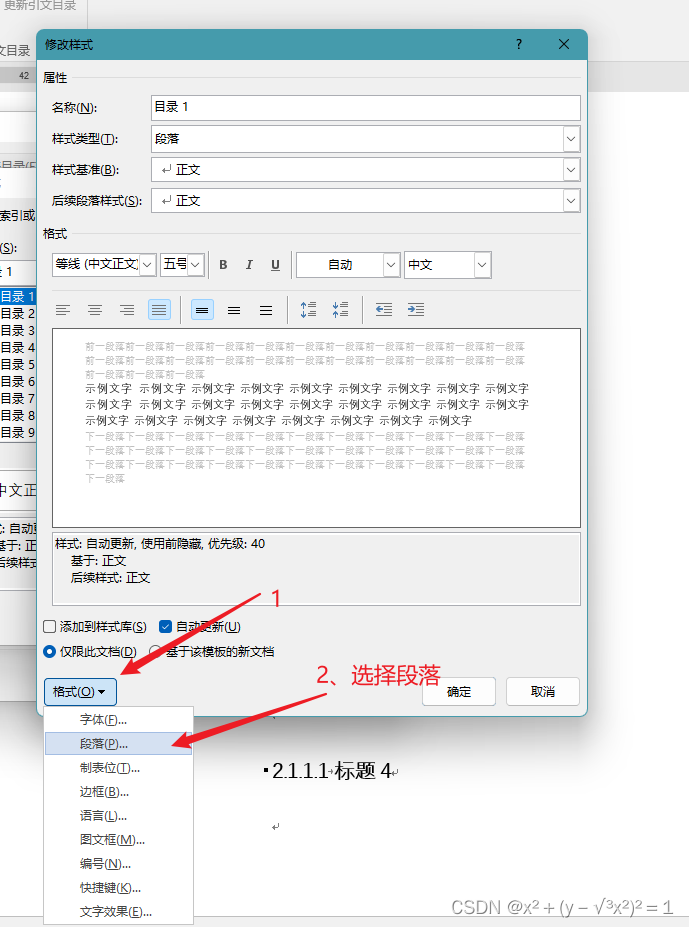Screen dimensions: 689x927
Task: Click heading 2.1.1.1 标题 4 in document
Action: (x=331, y=771)
